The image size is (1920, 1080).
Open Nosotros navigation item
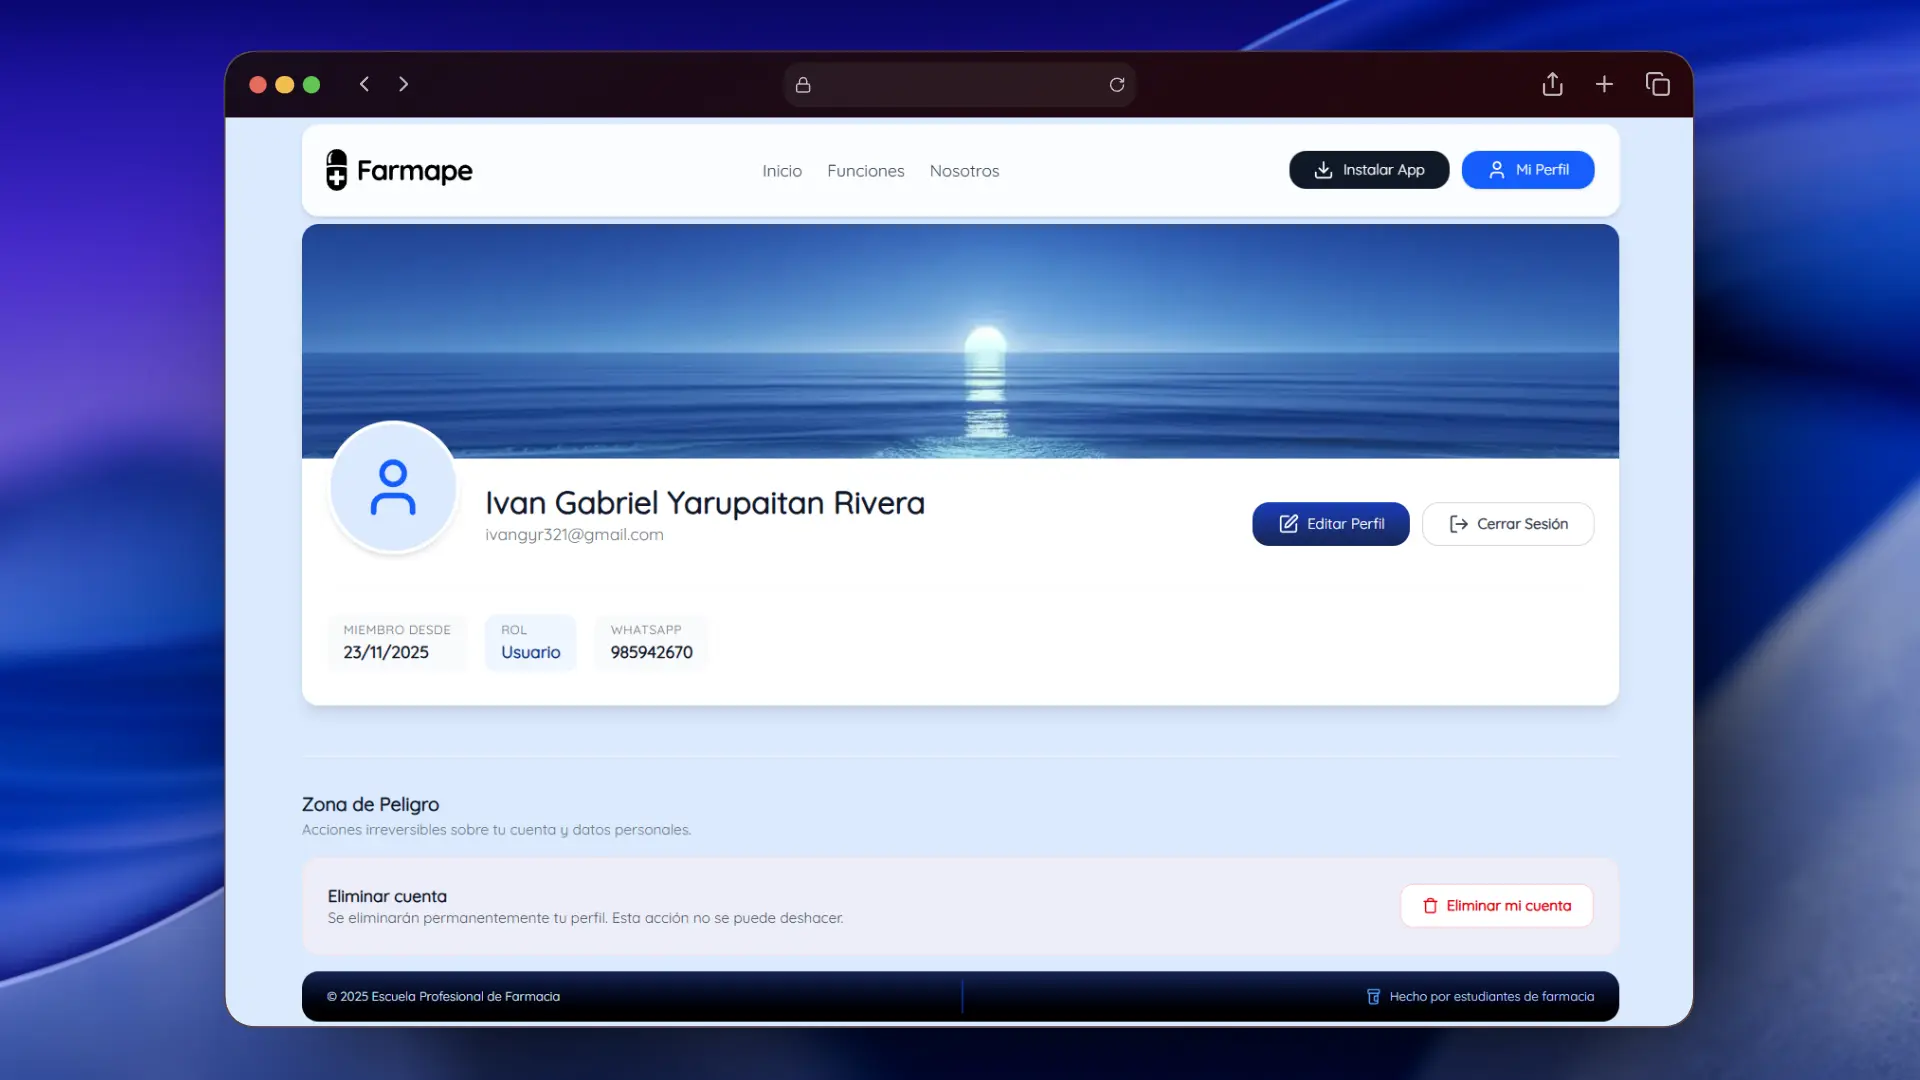pyautogui.click(x=964, y=171)
